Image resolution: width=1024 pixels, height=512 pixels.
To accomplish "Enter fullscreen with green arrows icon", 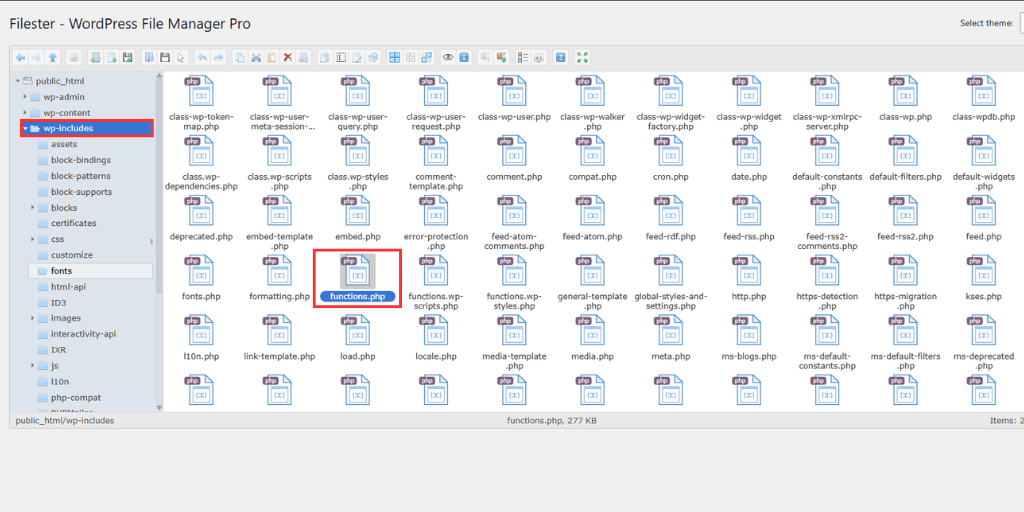I will point(583,57).
